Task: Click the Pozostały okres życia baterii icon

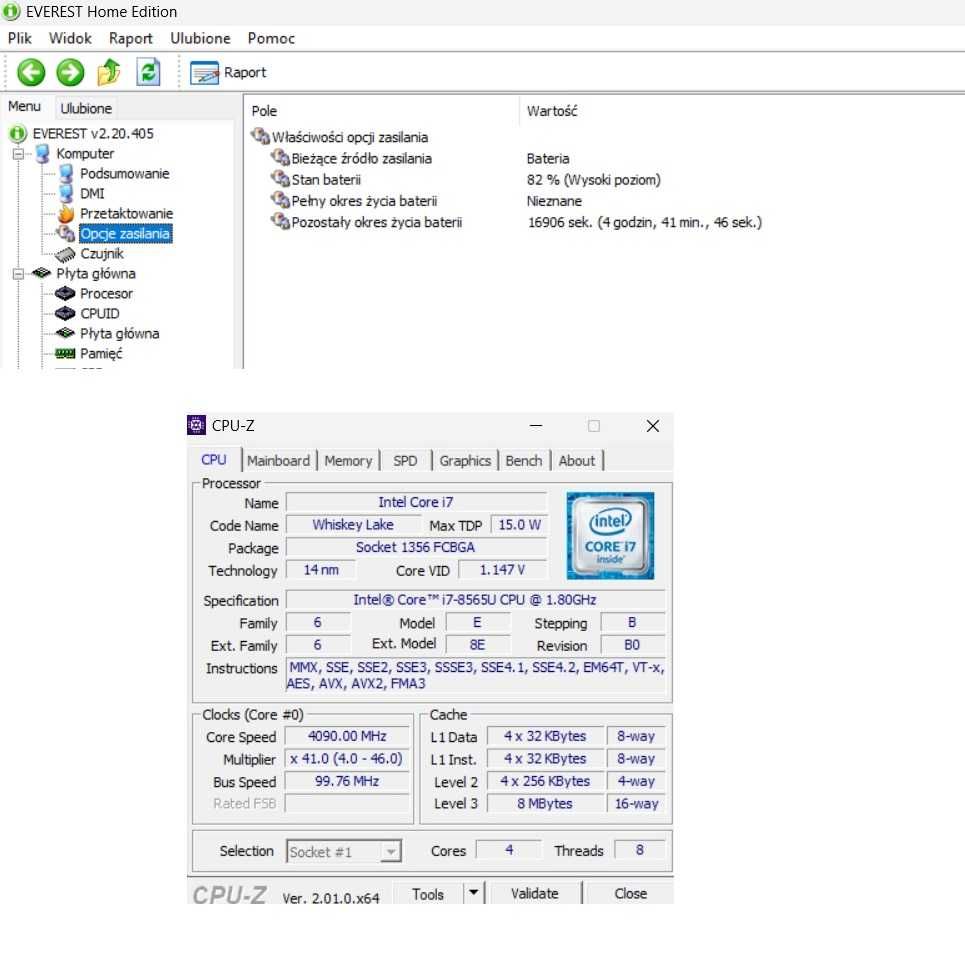Action: coord(280,221)
